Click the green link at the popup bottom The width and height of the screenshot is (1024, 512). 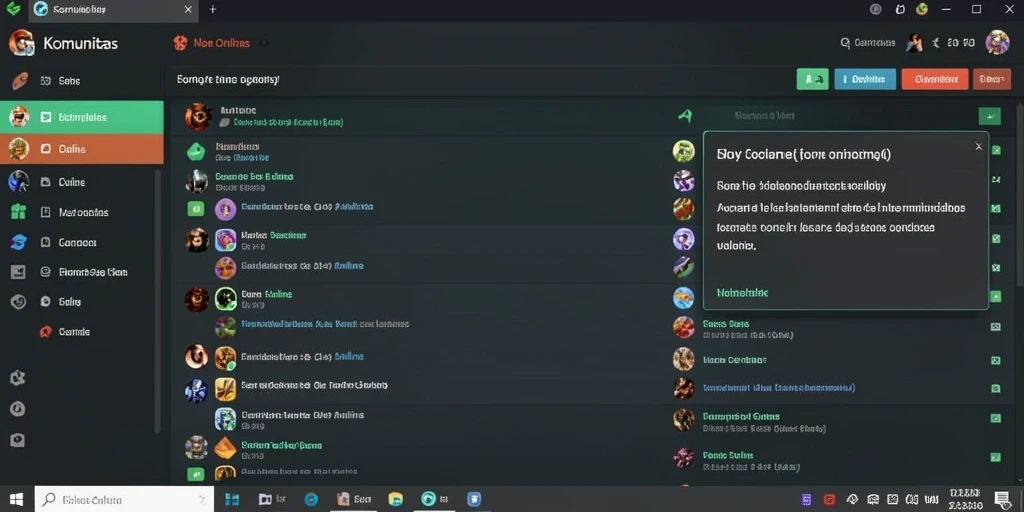(742, 293)
